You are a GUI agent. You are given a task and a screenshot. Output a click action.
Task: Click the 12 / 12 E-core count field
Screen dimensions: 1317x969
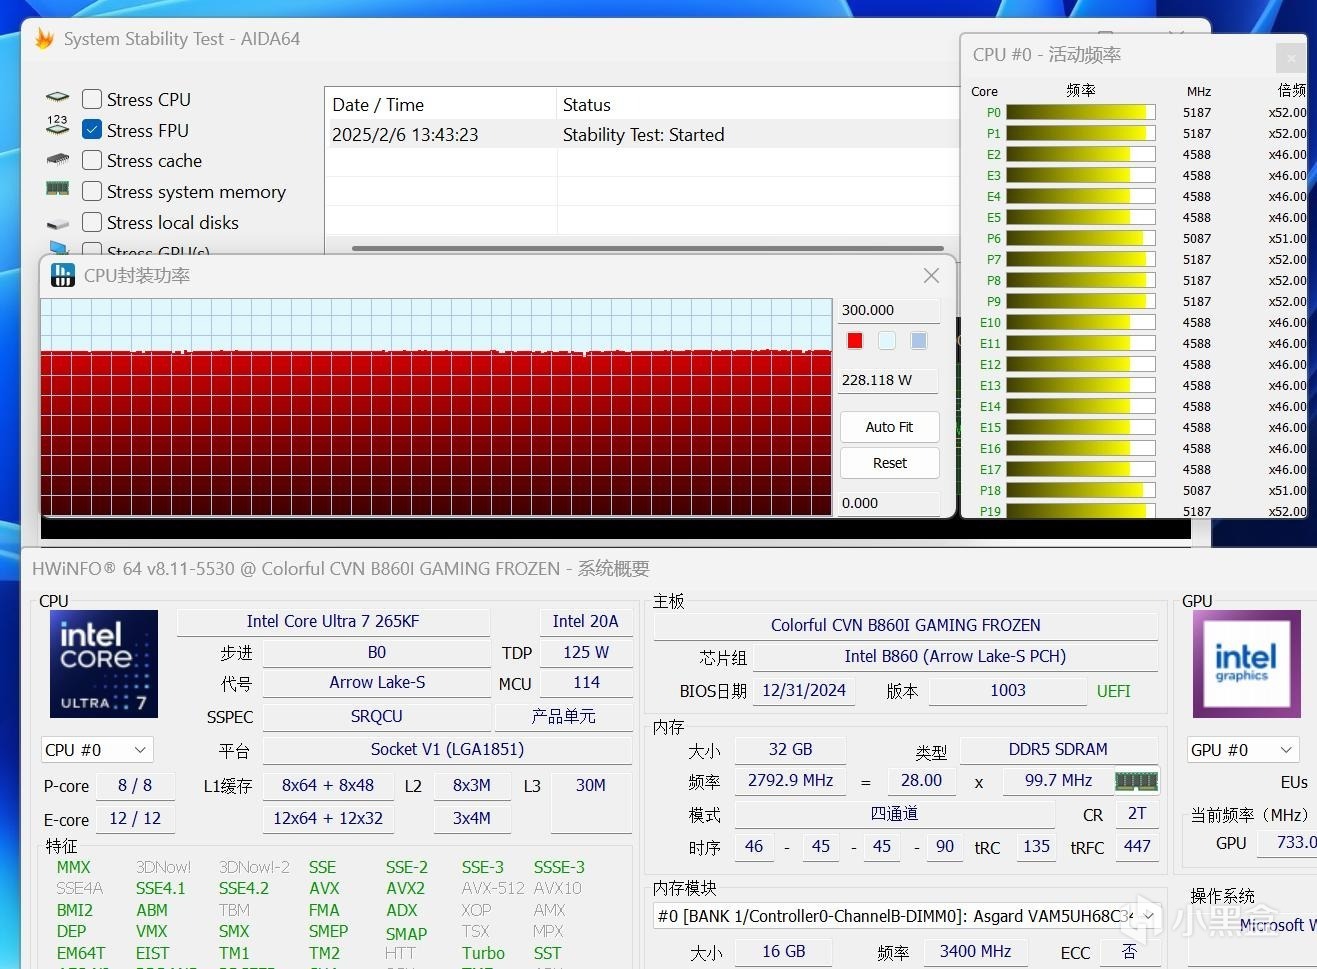point(135,818)
